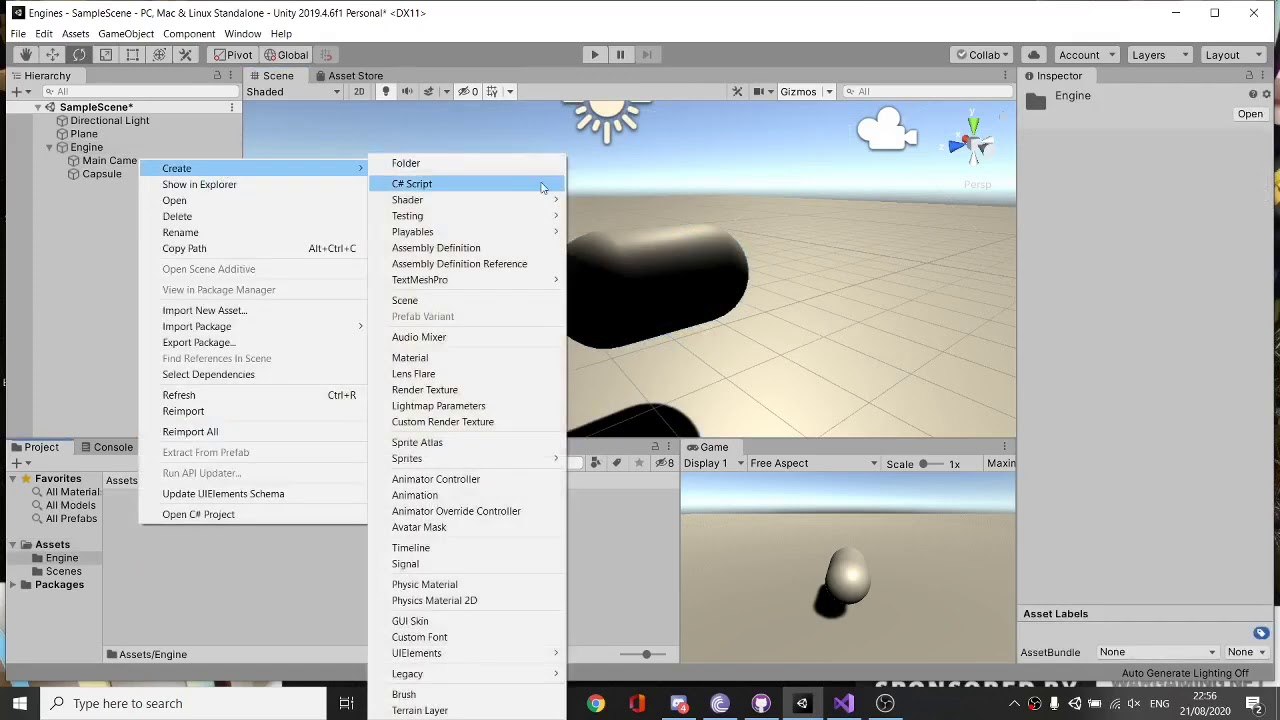
Task: Open the Shader submenu
Action: [x=466, y=200]
